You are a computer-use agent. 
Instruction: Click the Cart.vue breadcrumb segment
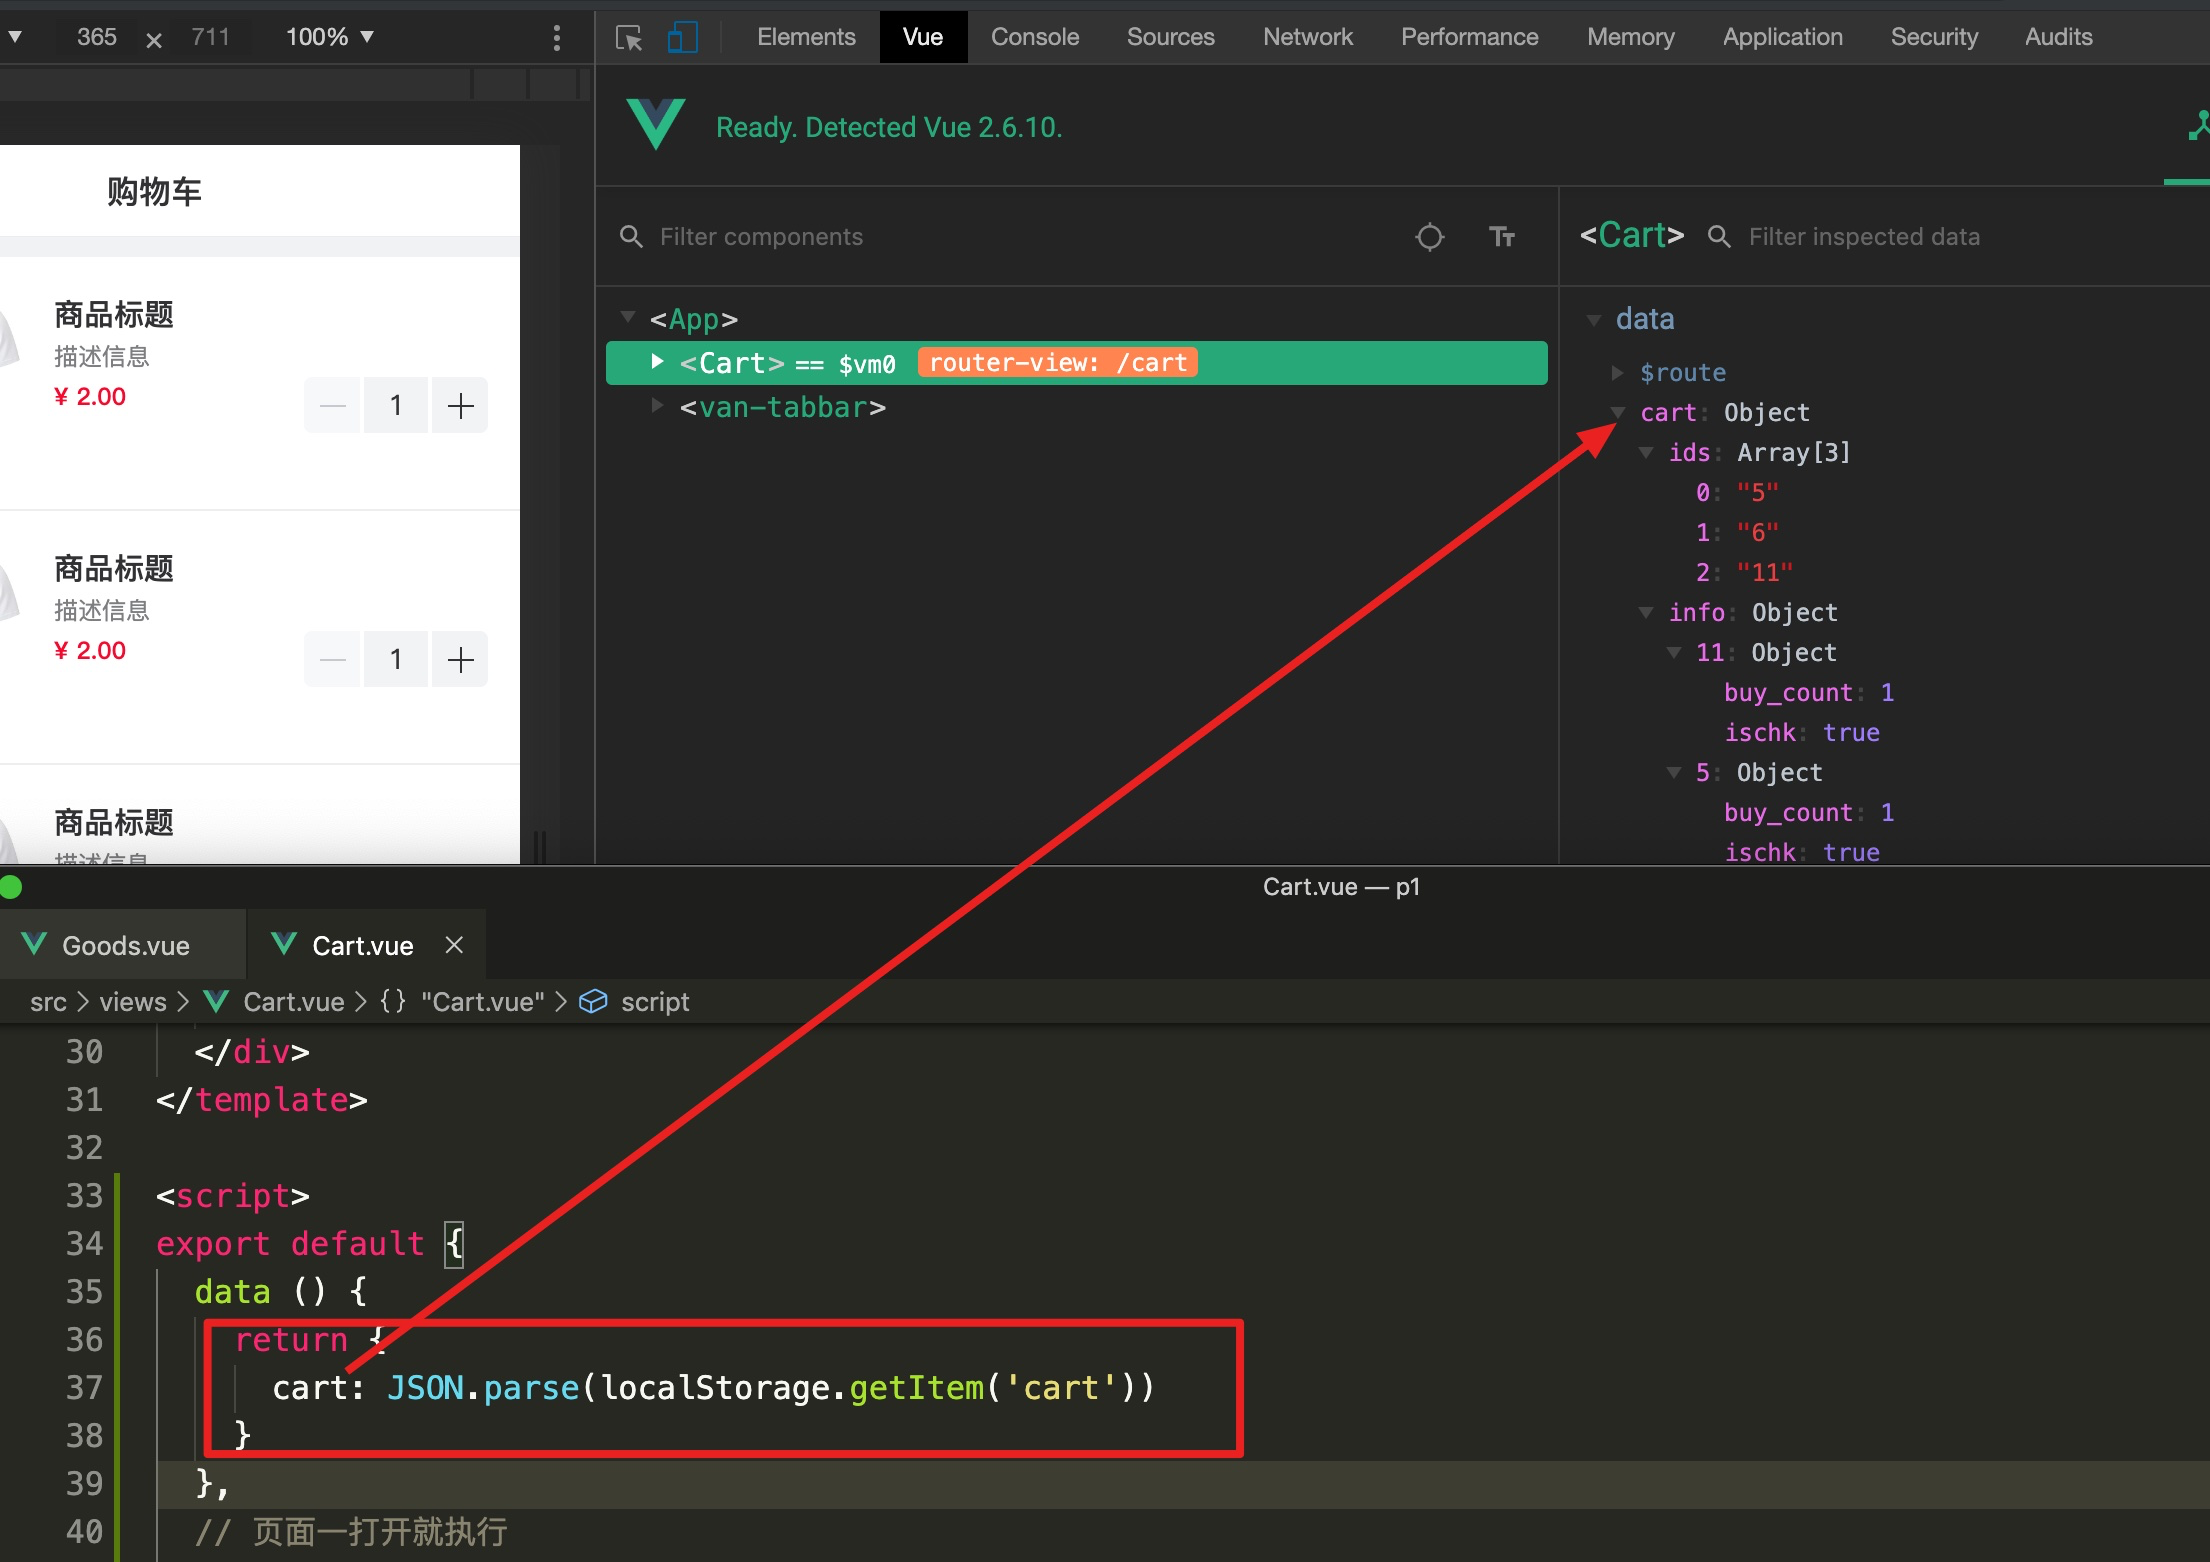coord(293,1001)
